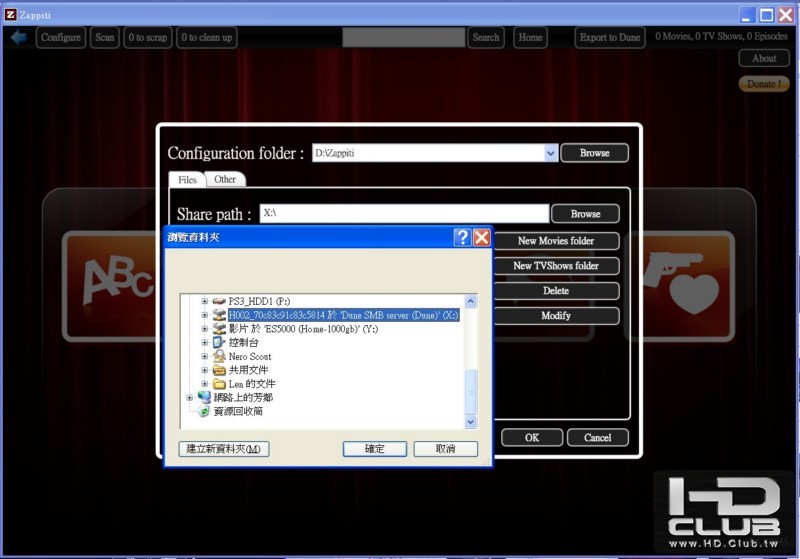Browse for the Share path

click(585, 214)
